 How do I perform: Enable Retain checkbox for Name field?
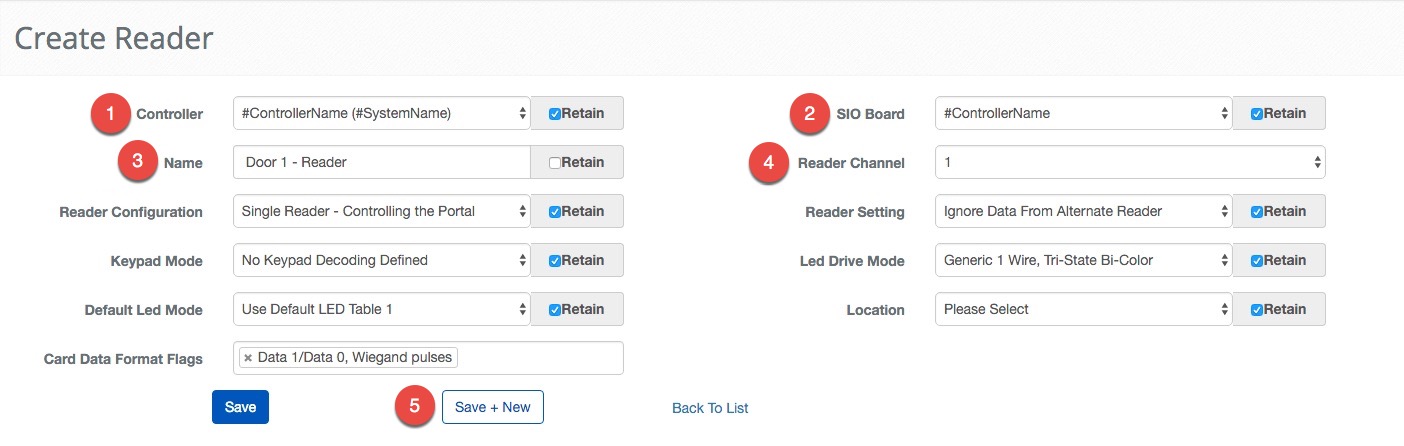coord(555,163)
